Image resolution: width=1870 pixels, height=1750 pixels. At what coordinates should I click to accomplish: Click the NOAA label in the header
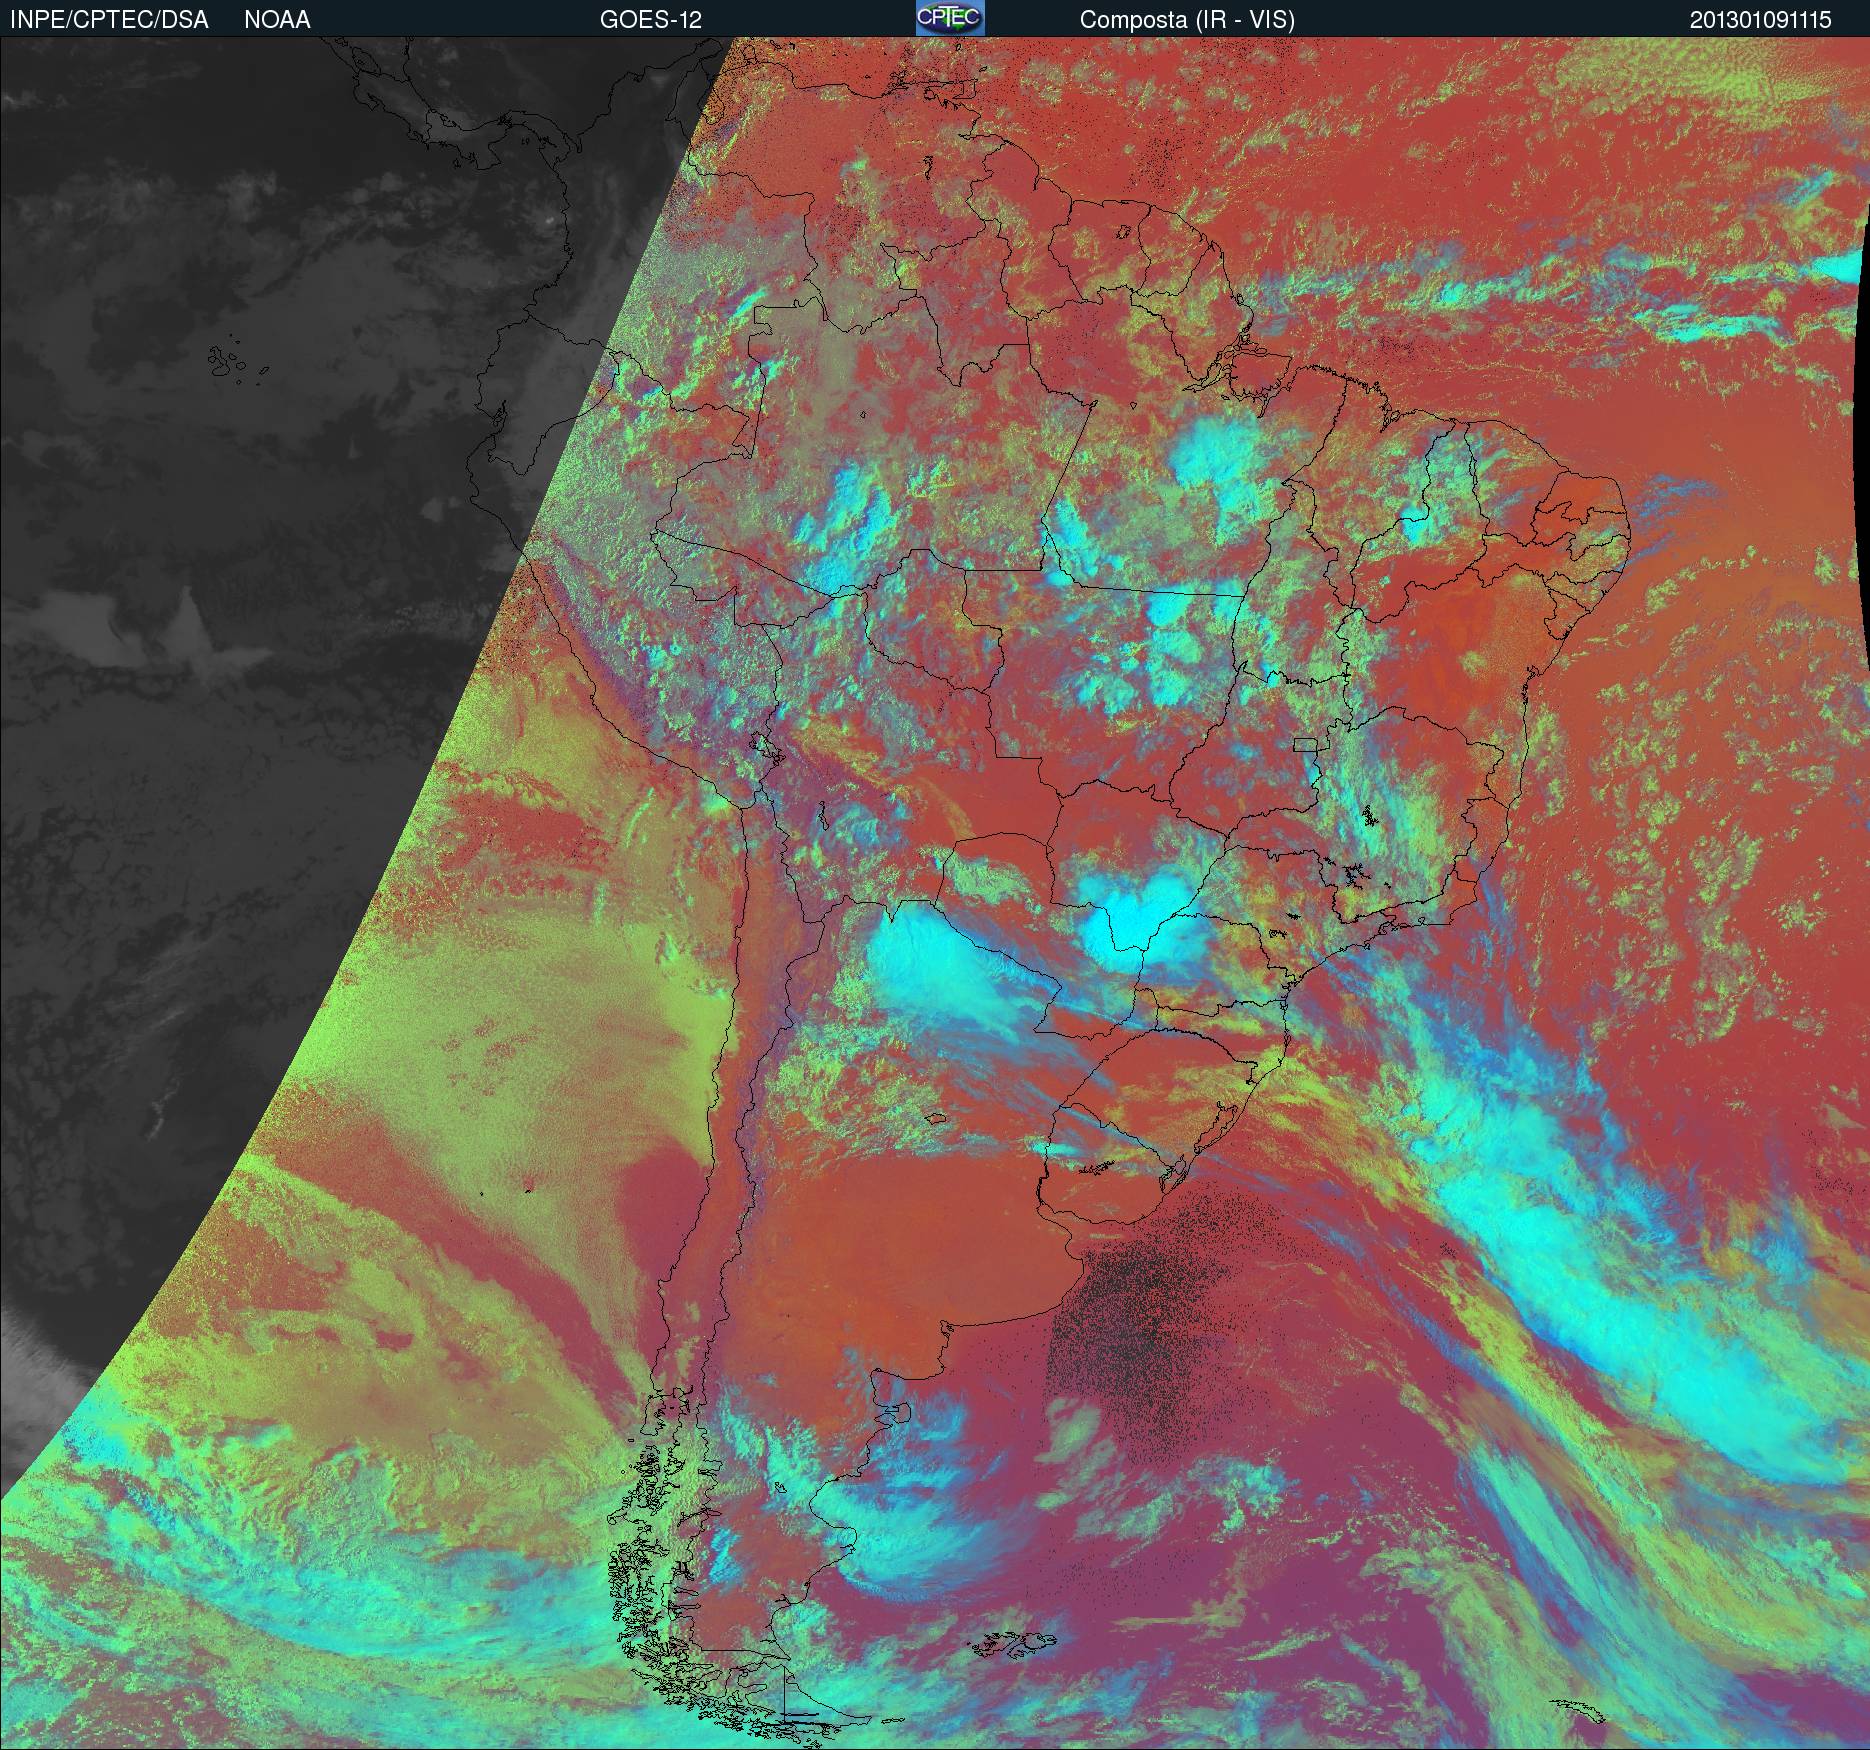pos(277,20)
